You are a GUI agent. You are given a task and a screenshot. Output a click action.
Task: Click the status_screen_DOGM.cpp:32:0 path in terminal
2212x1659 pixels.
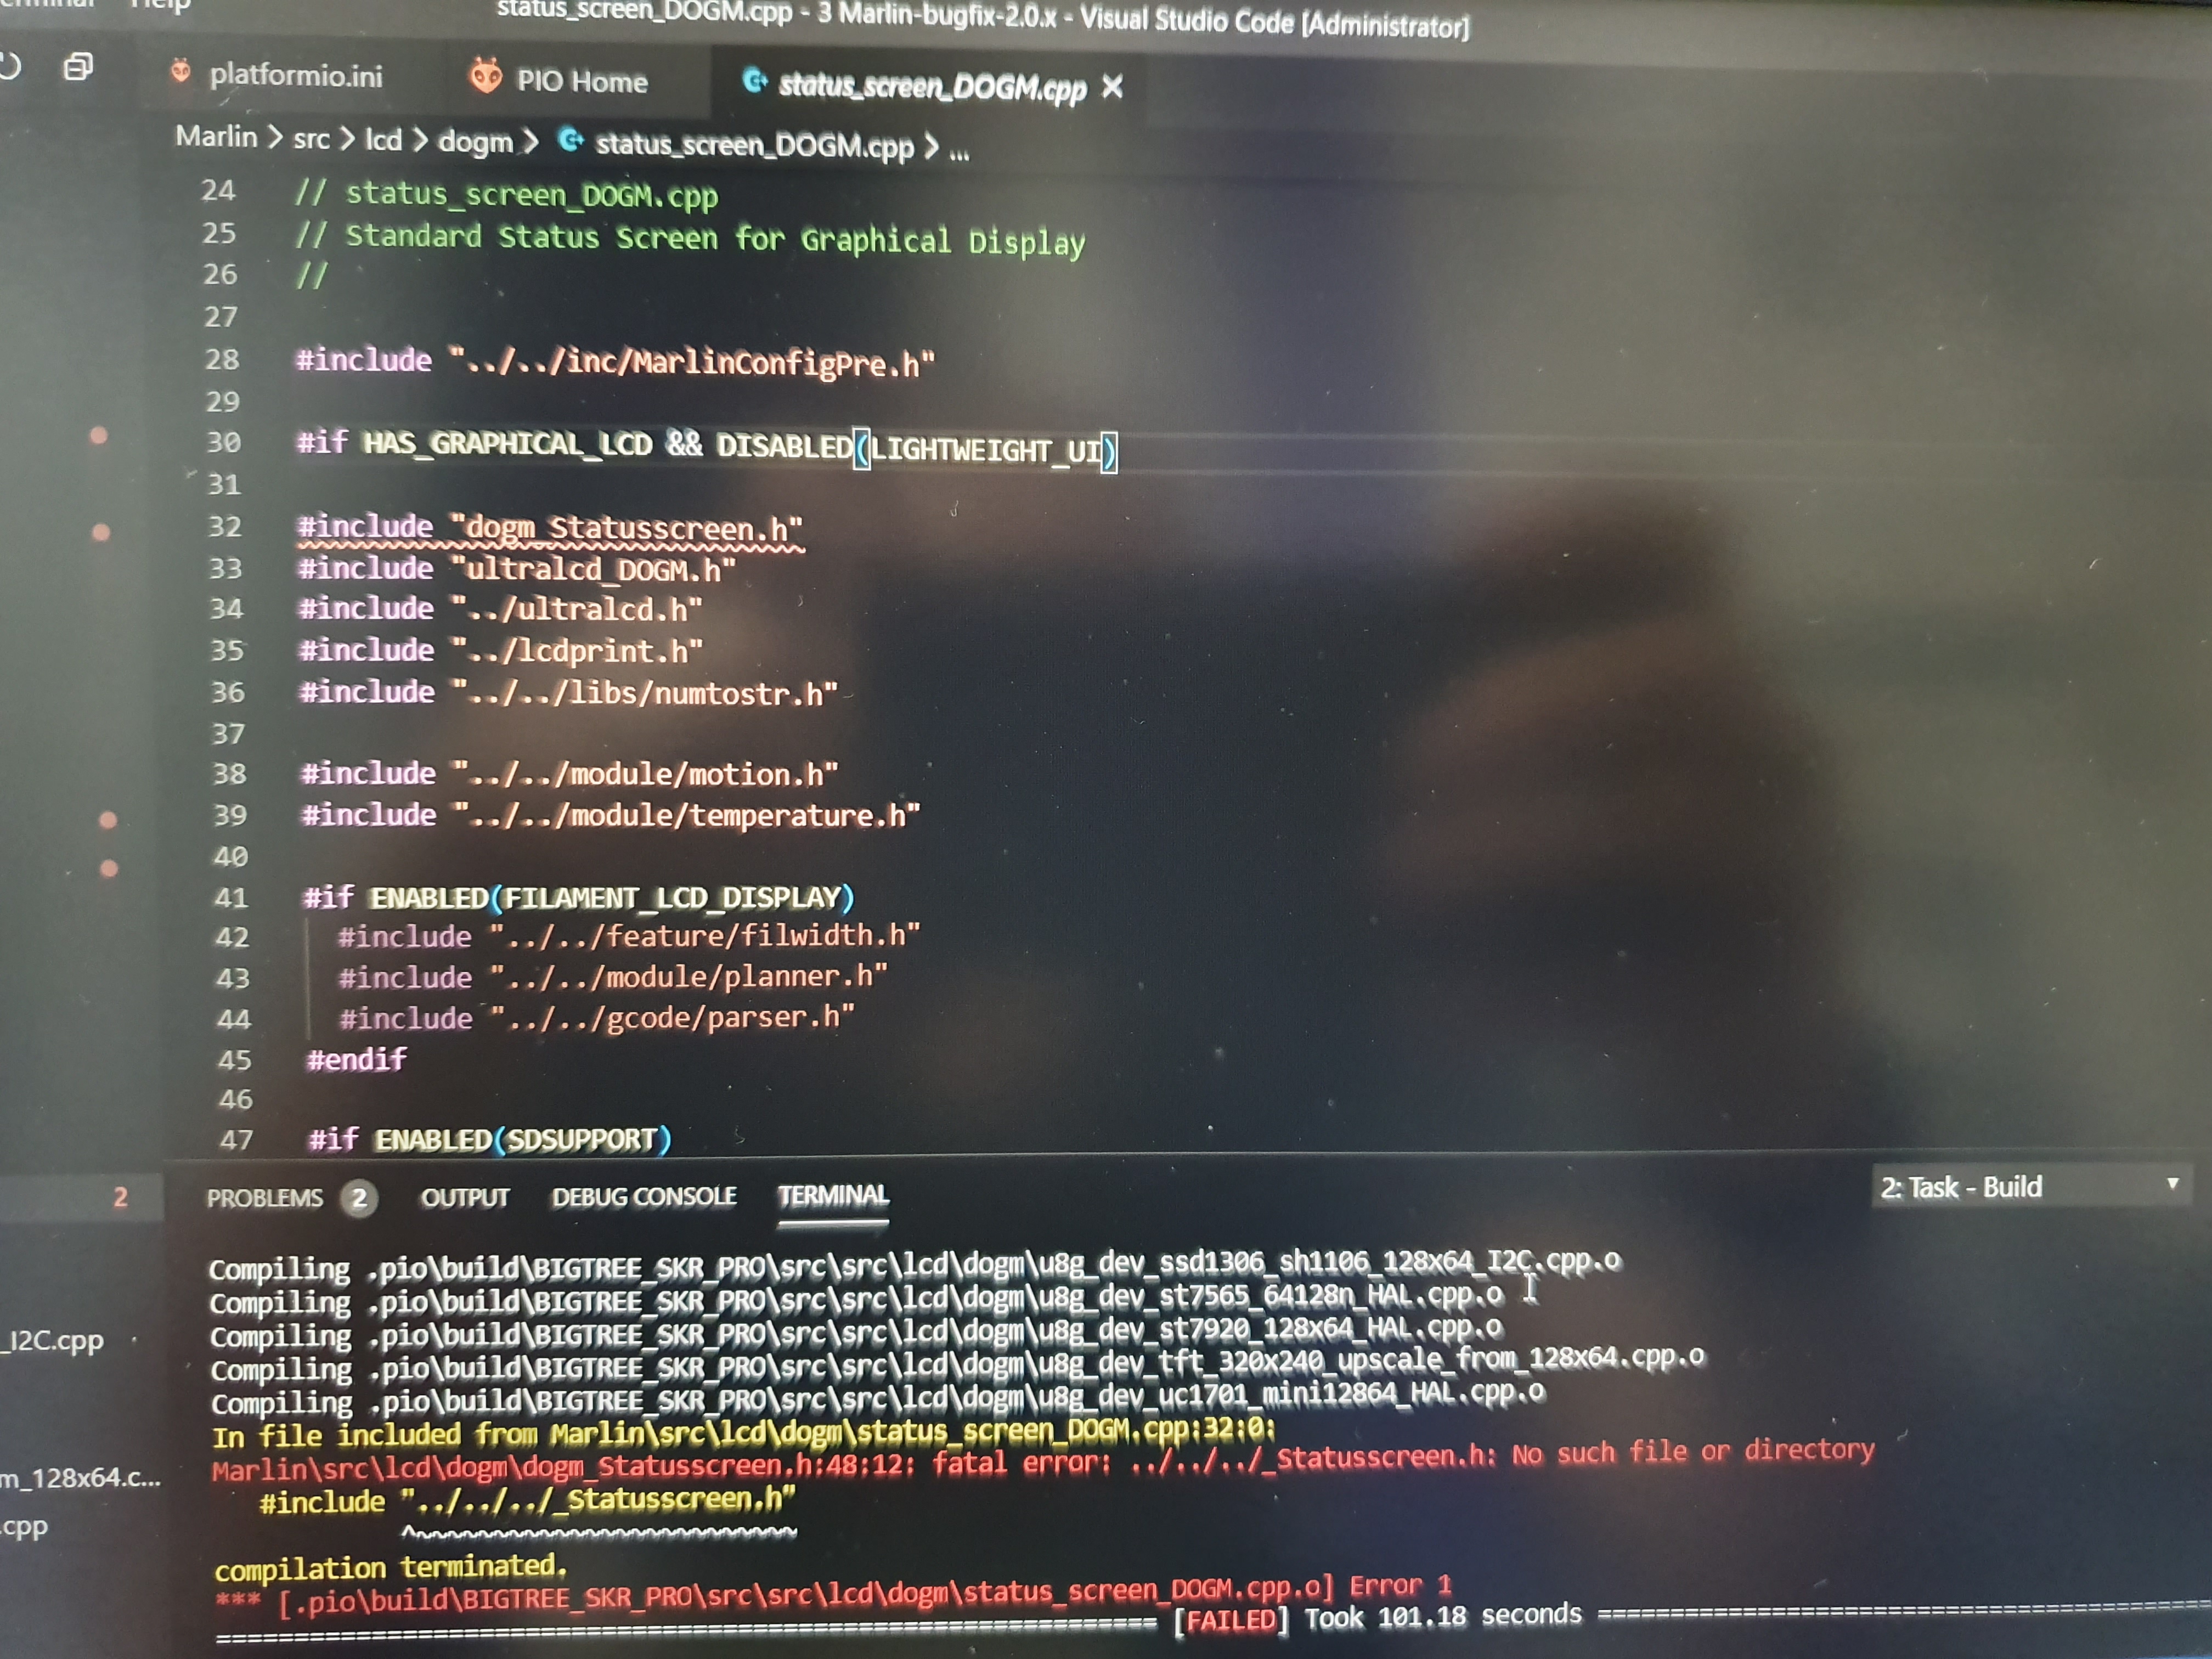[x=912, y=1432]
